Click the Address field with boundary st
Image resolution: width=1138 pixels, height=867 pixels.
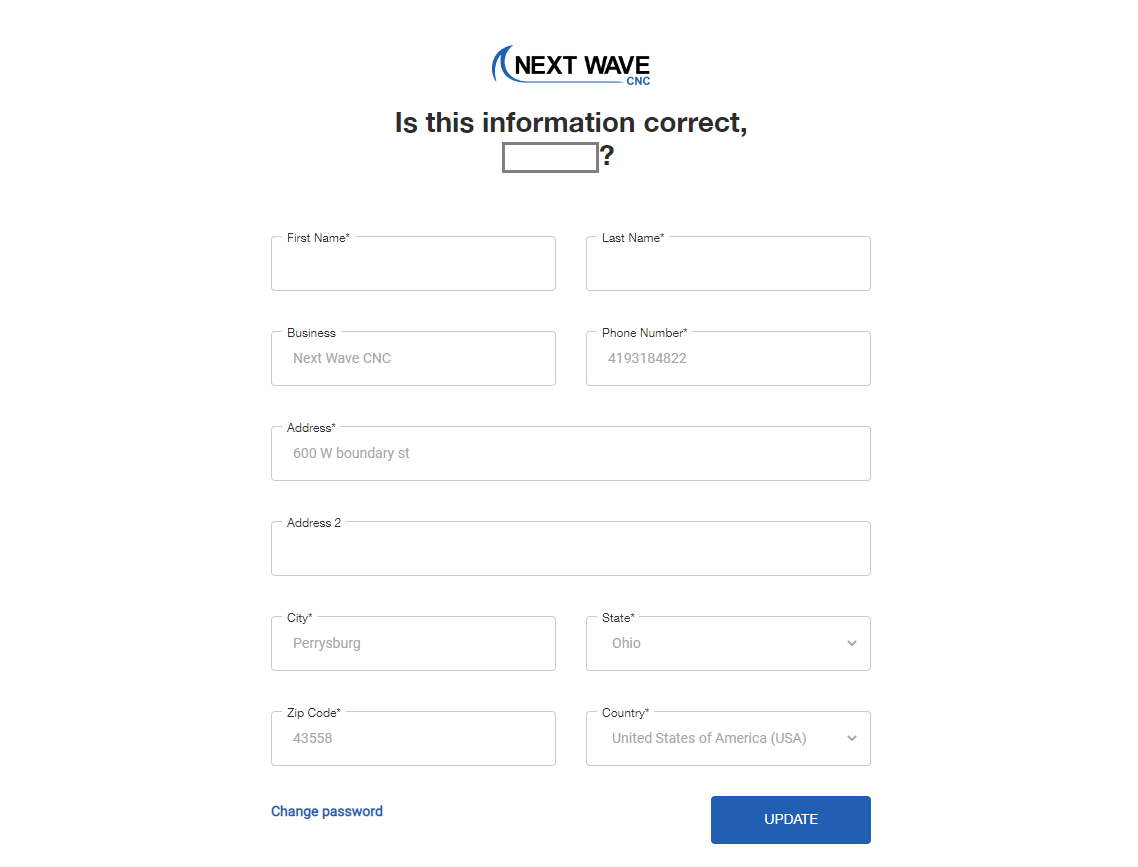click(x=570, y=454)
